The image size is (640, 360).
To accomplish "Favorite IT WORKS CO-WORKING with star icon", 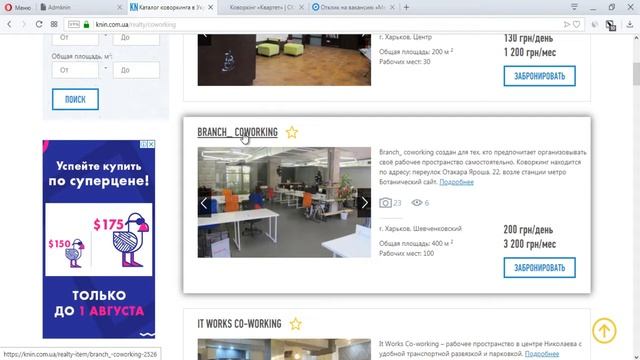I will 296,324.
